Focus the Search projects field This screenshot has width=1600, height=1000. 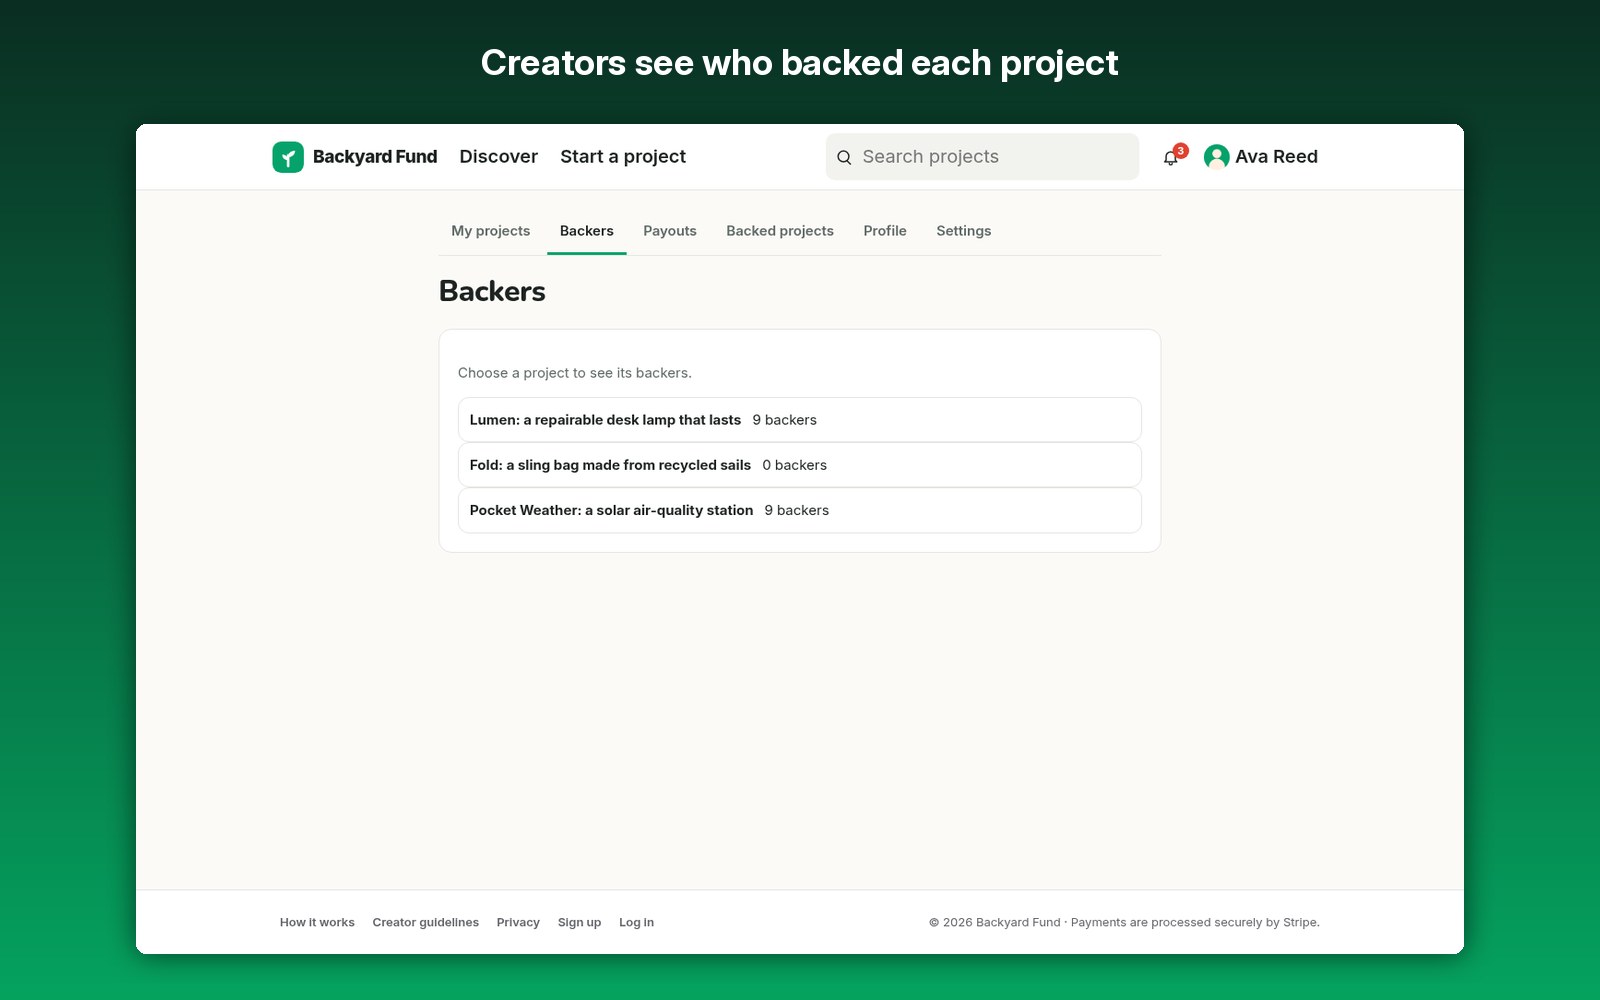tap(982, 157)
